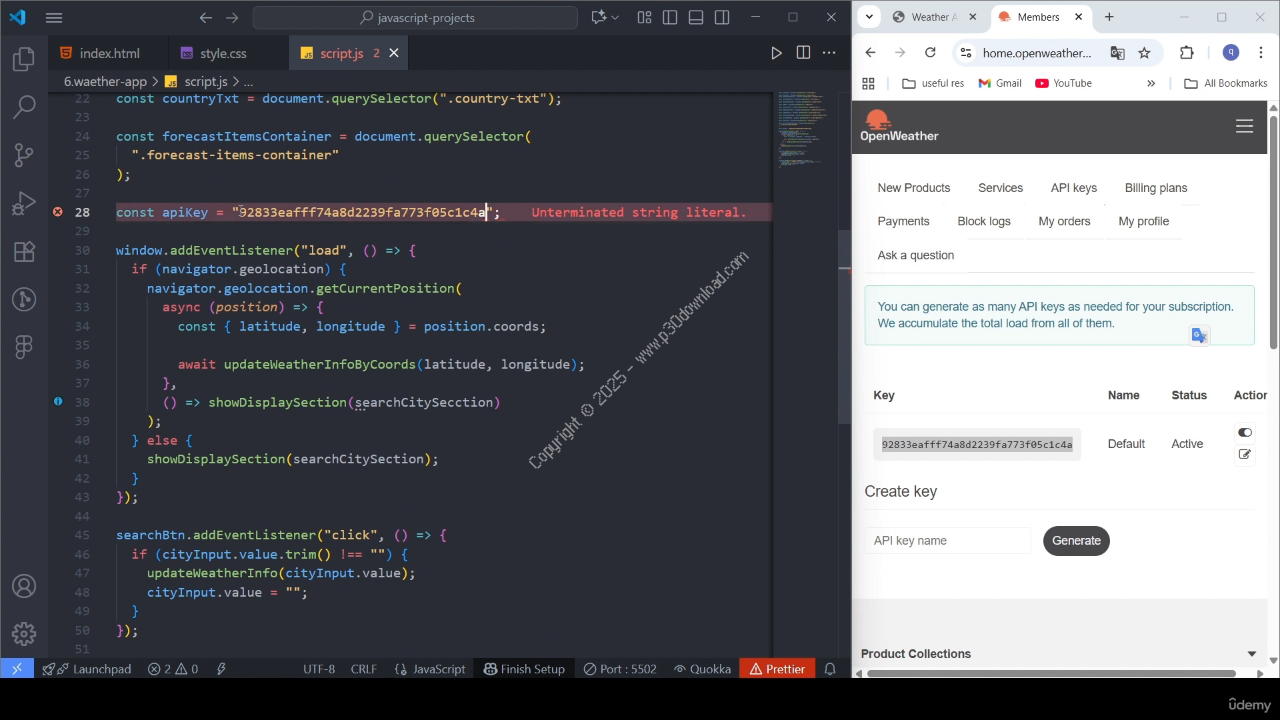The width and height of the screenshot is (1280, 720).
Task: Open Source Control view
Action: (24, 154)
